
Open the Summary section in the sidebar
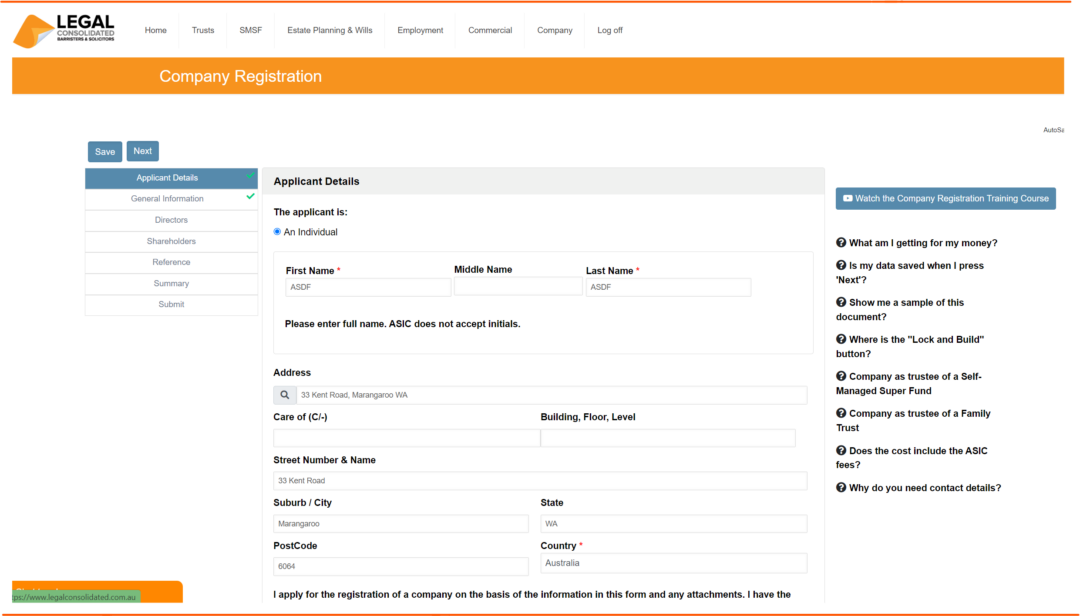[x=171, y=283]
